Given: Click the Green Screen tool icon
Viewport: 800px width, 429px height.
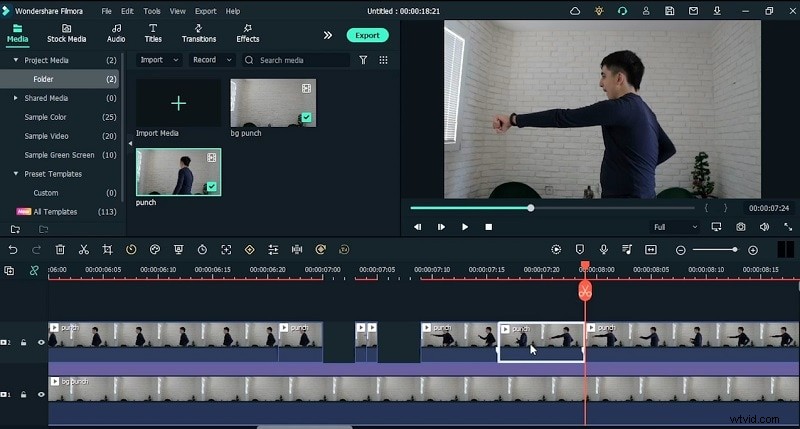Looking at the screenshot, I should coord(179,249).
